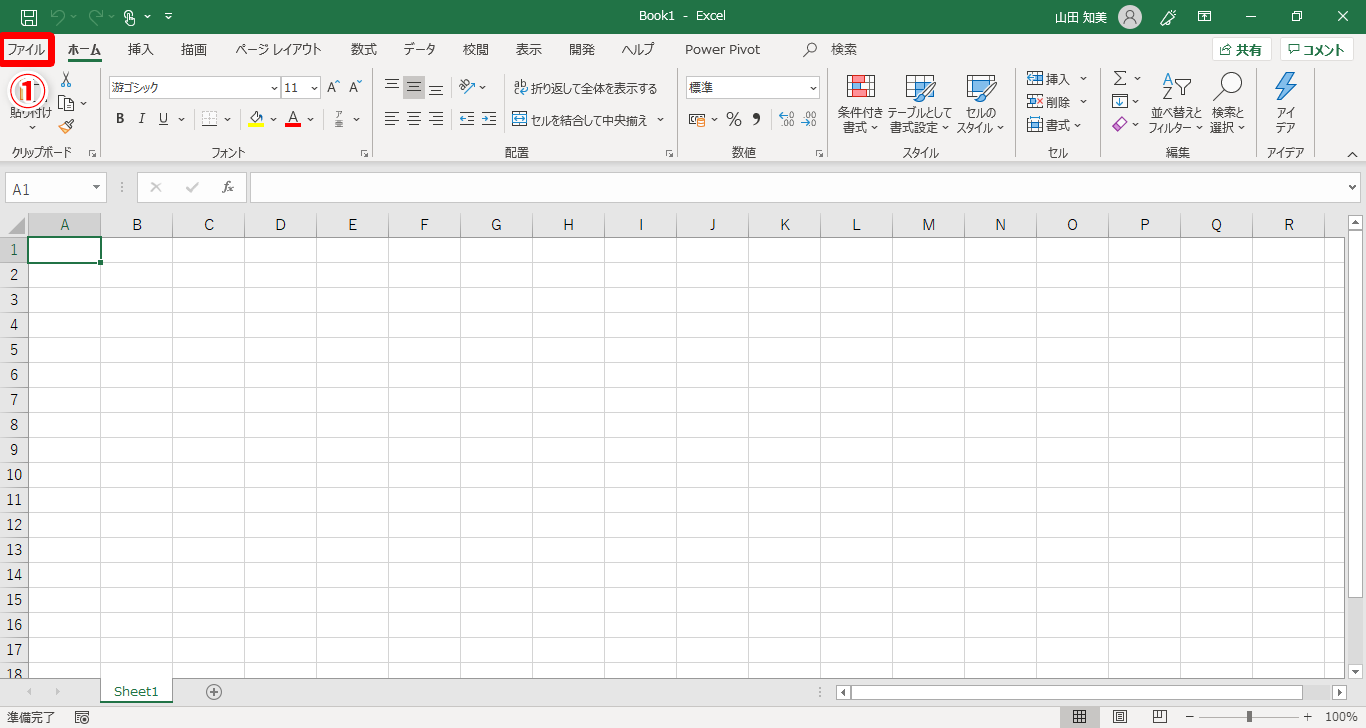Switch to the 数式 (Formulas) tab
The image size is (1366, 728).
pos(363,49)
